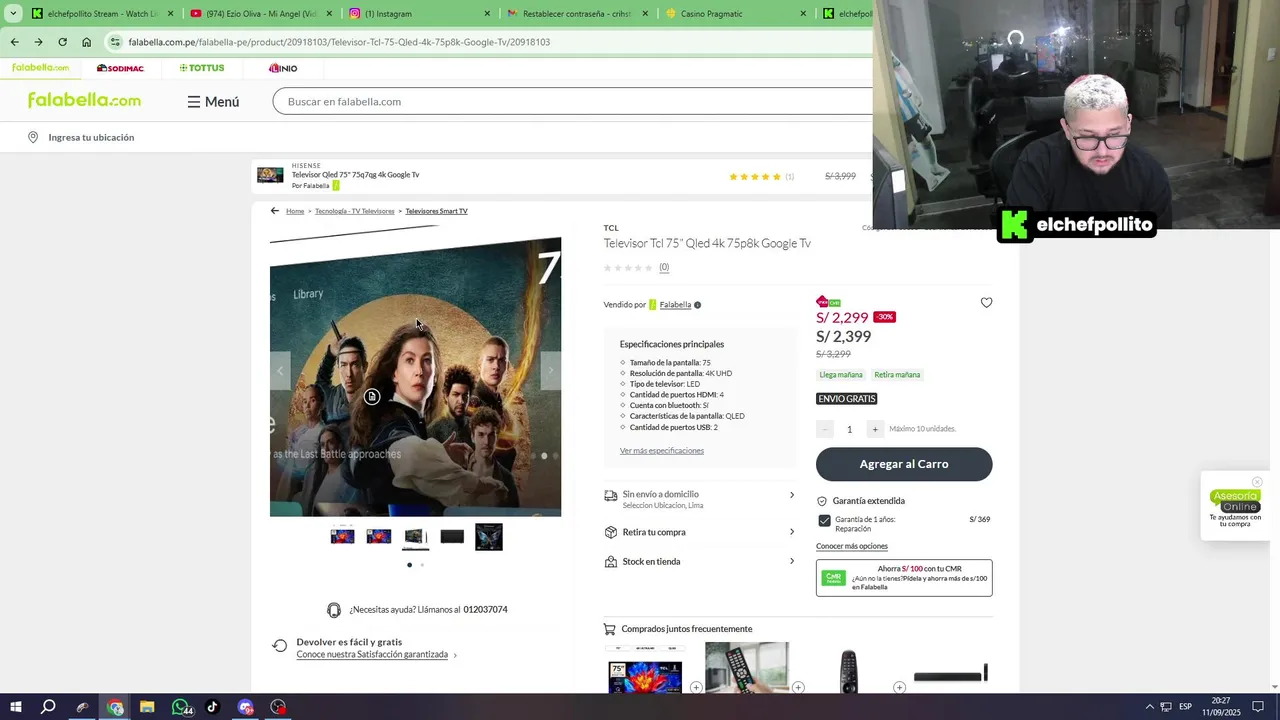Viewport: 1280px width, 720px height.
Task: Click the info icon beside the Falabella seller
Action: 698,305
